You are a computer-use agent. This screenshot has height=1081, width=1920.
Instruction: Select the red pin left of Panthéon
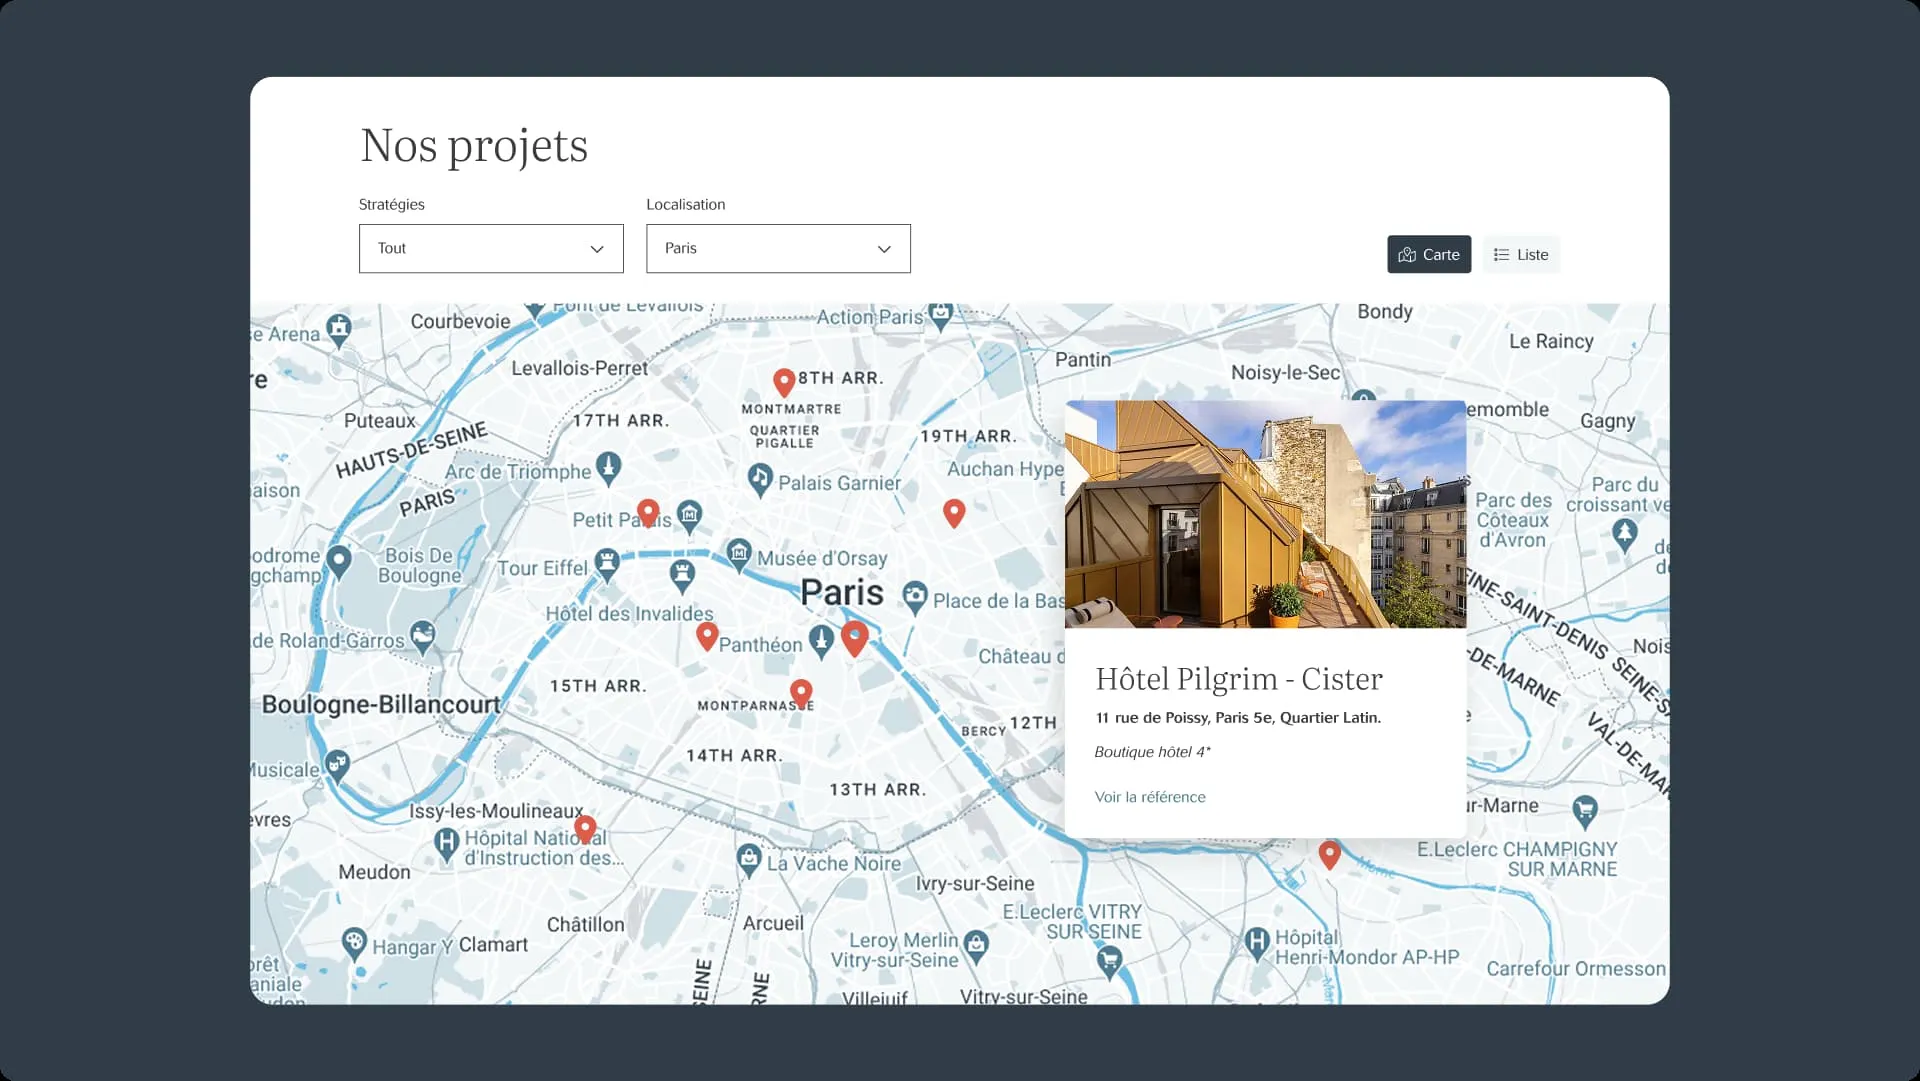pos(707,636)
